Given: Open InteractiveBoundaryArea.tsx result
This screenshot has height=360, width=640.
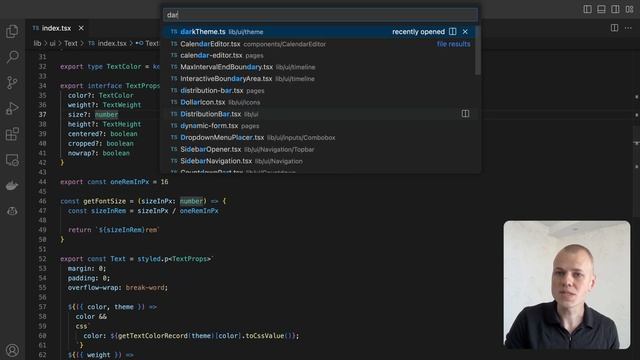Looking at the screenshot, I should tap(319, 79).
